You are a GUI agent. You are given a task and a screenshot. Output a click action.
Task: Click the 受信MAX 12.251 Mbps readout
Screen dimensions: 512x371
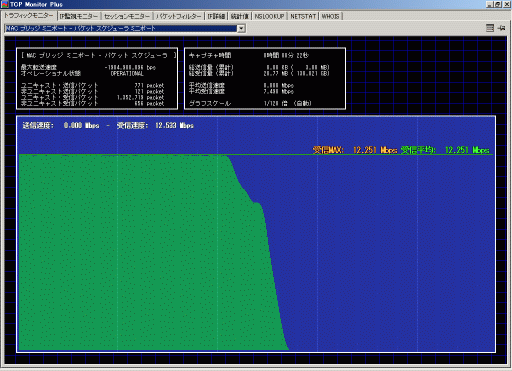pyautogui.click(x=355, y=150)
